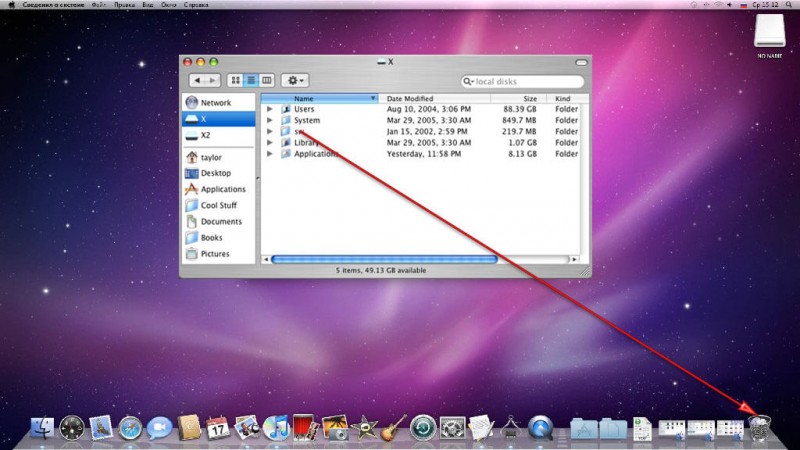Open iCal calendar from the Dock

[218, 428]
